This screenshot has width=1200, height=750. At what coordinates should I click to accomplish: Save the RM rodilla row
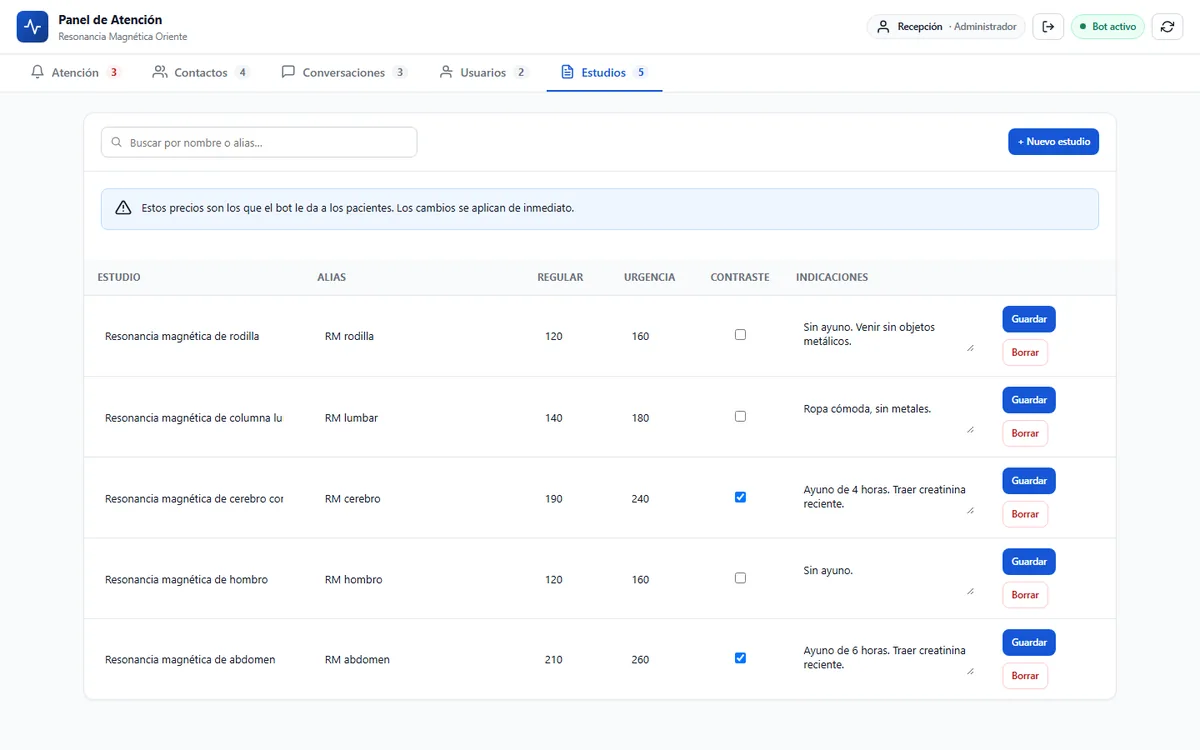click(1029, 319)
